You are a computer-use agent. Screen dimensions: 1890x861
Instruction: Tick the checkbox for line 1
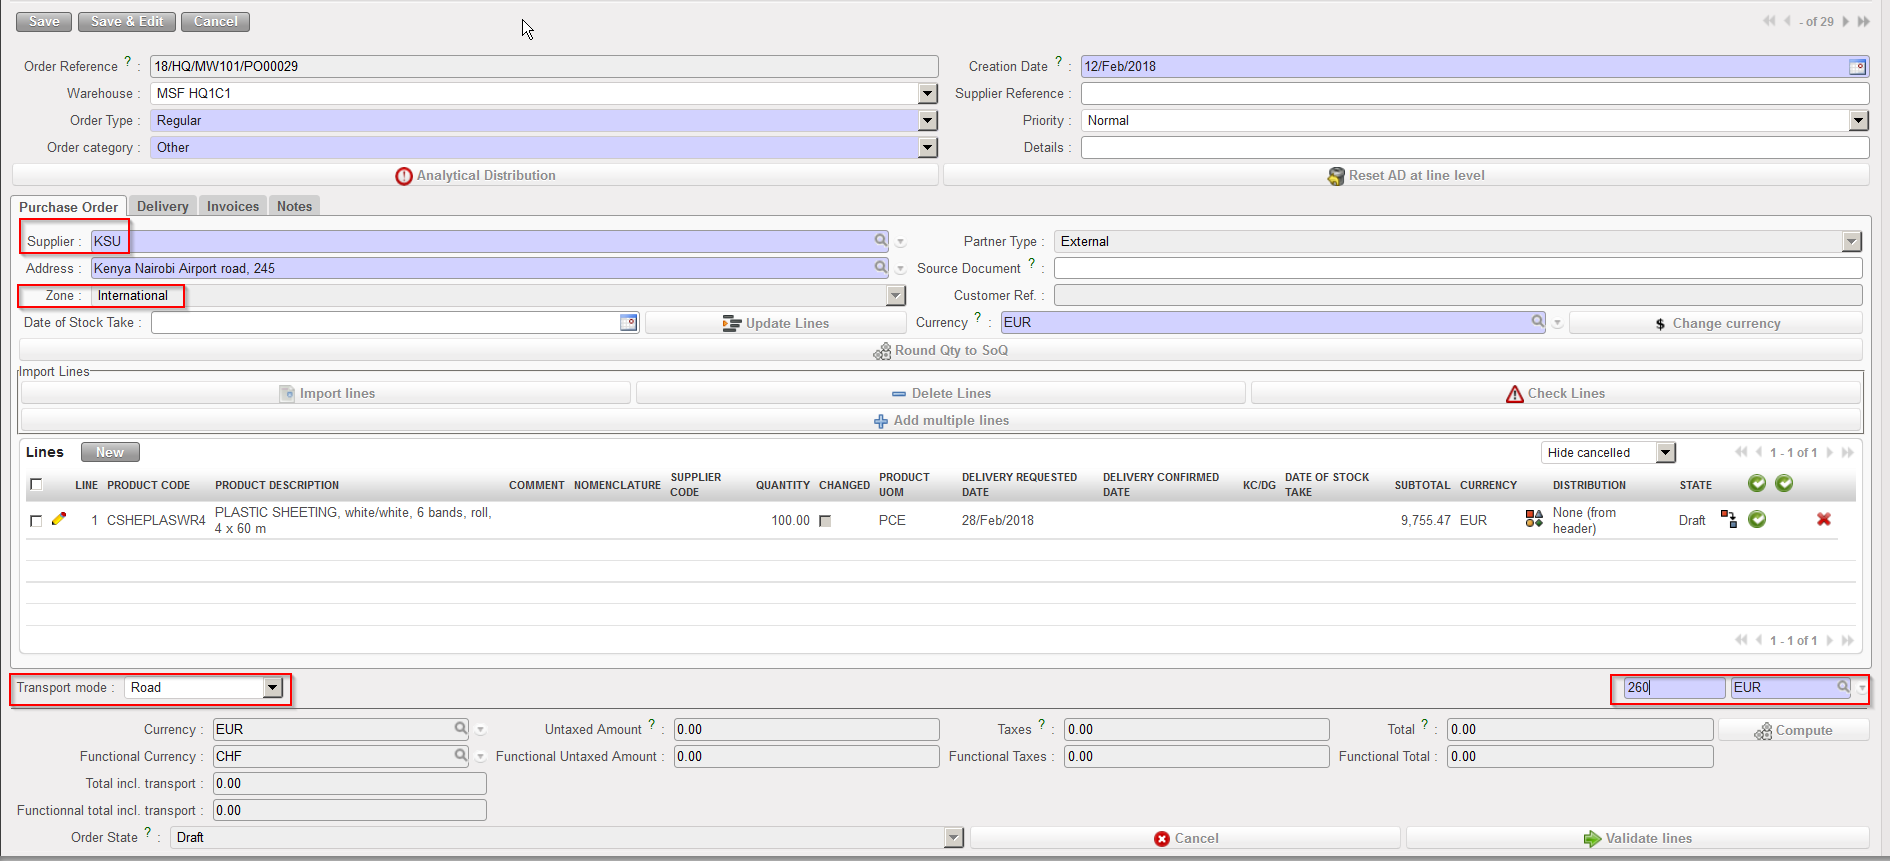click(36, 521)
